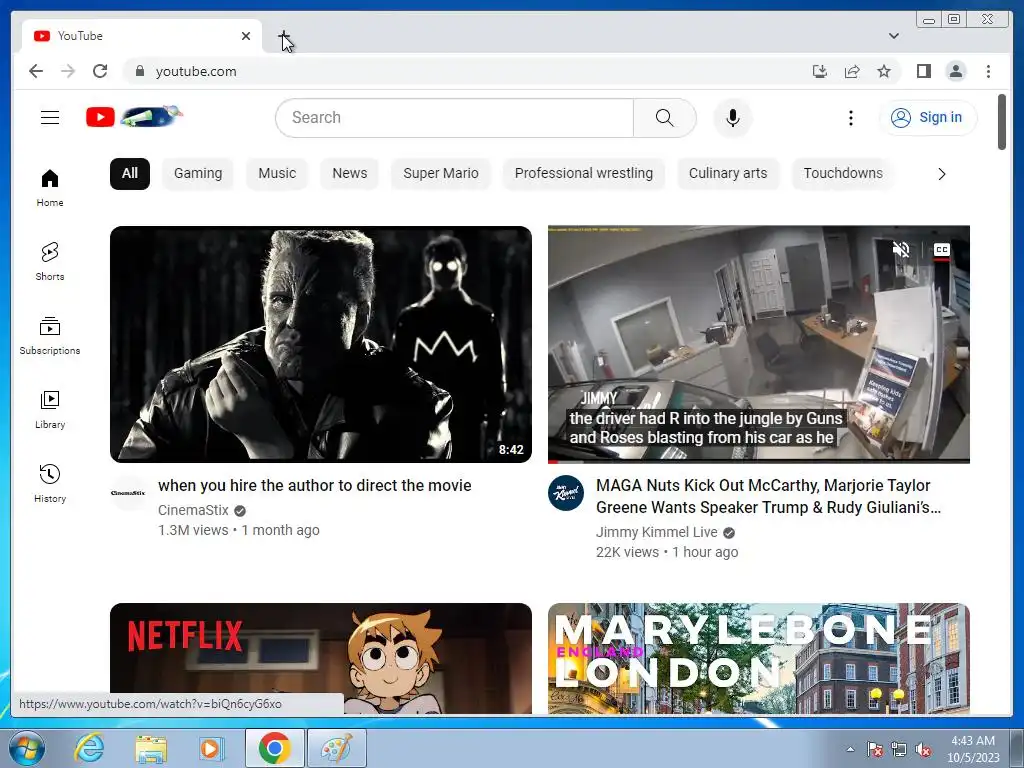Reload the YouTube page
Screen dimensions: 1024x768
tap(100, 71)
